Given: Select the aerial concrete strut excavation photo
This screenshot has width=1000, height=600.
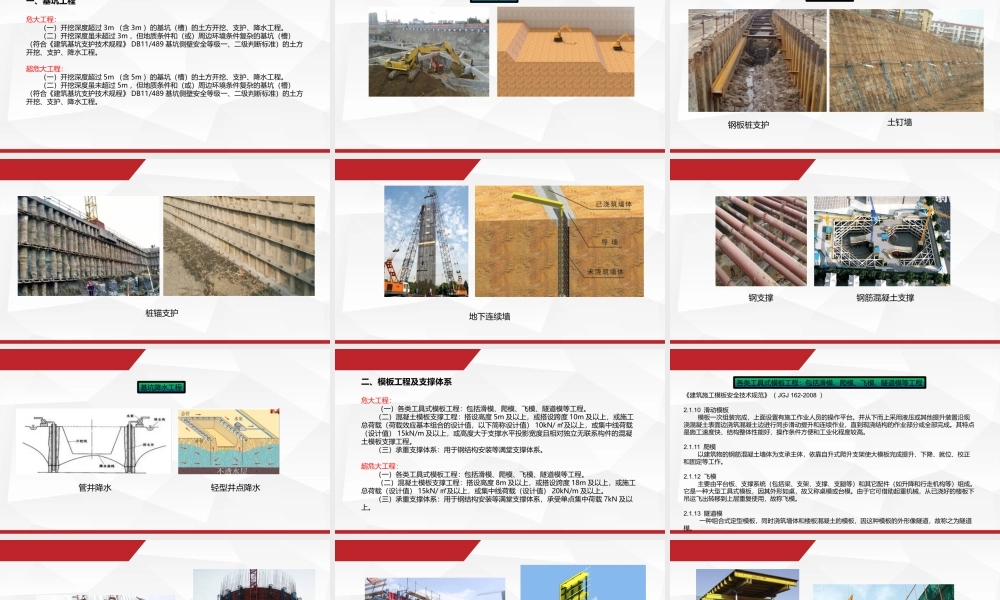Looking at the screenshot, I should click(x=882, y=241).
